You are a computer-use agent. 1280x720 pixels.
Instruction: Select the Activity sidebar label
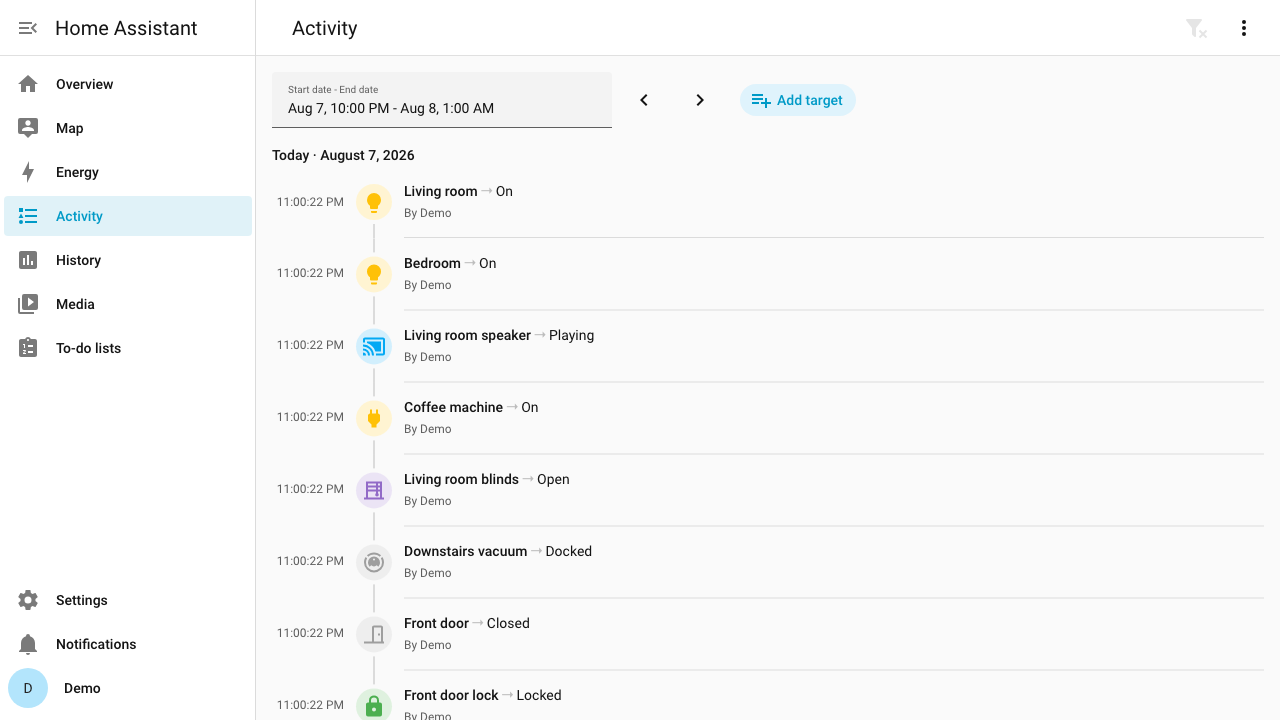click(79, 216)
